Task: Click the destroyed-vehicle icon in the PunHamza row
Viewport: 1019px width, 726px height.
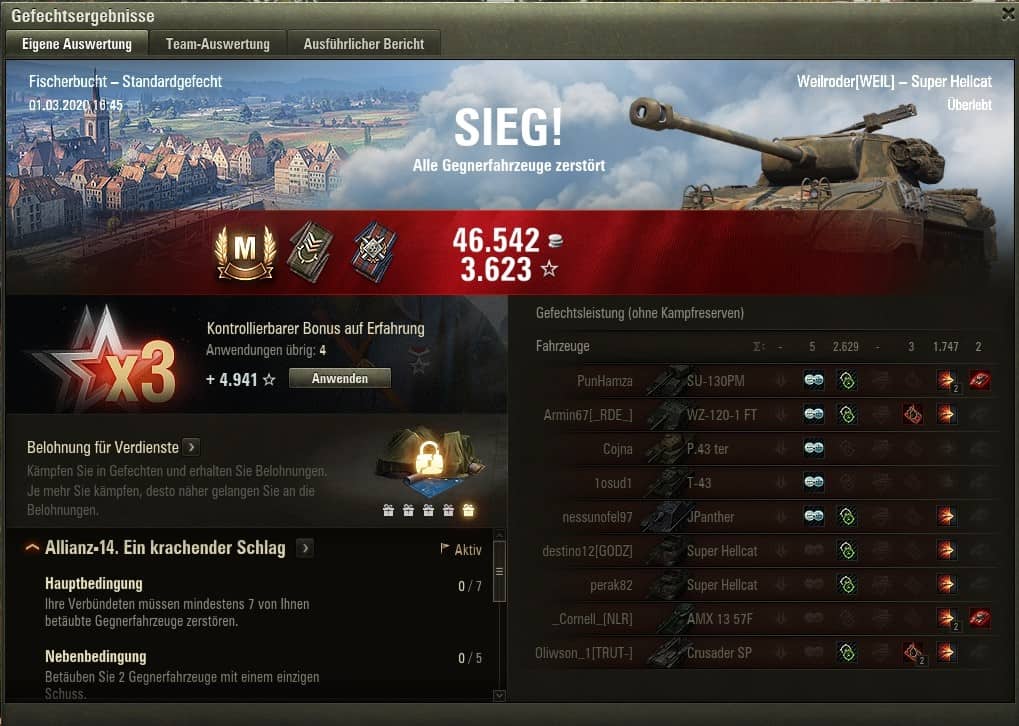Action: [979, 380]
